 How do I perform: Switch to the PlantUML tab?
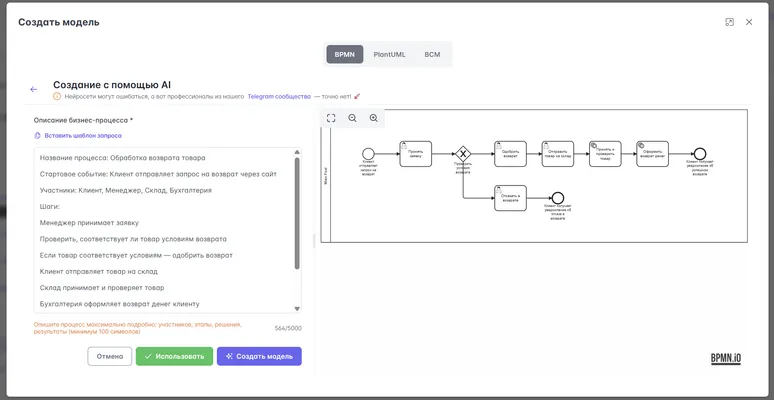[391, 54]
